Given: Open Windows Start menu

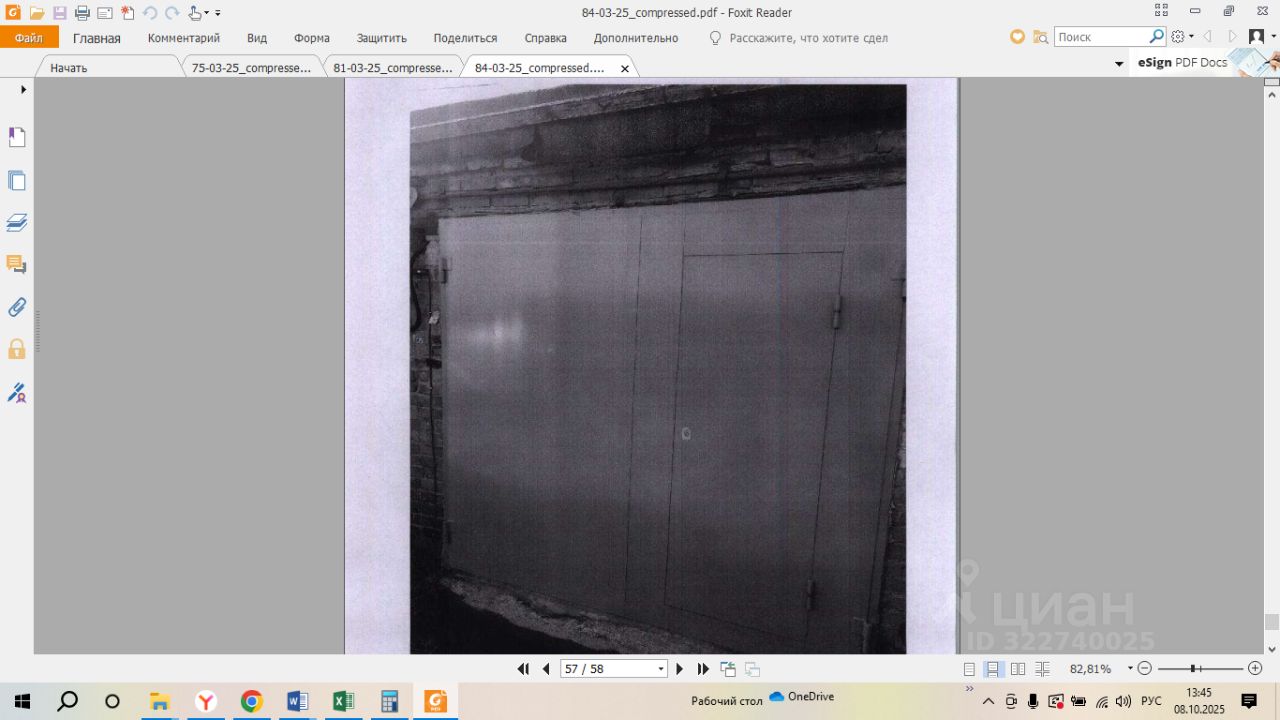Looking at the screenshot, I should tap(22, 701).
